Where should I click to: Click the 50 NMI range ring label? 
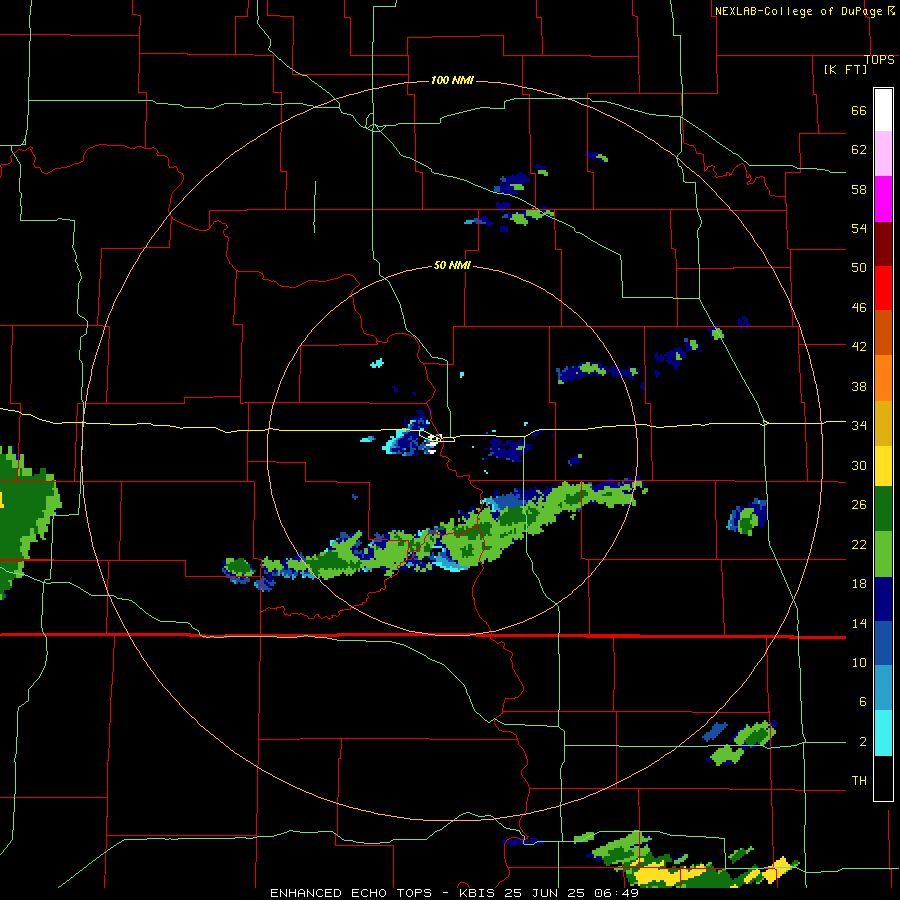pos(452,265)
